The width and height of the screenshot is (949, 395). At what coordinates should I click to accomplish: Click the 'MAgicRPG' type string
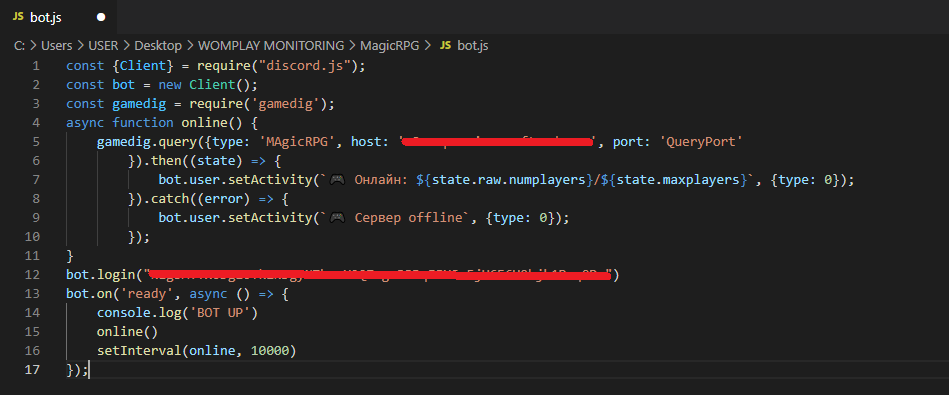[297, 142]
